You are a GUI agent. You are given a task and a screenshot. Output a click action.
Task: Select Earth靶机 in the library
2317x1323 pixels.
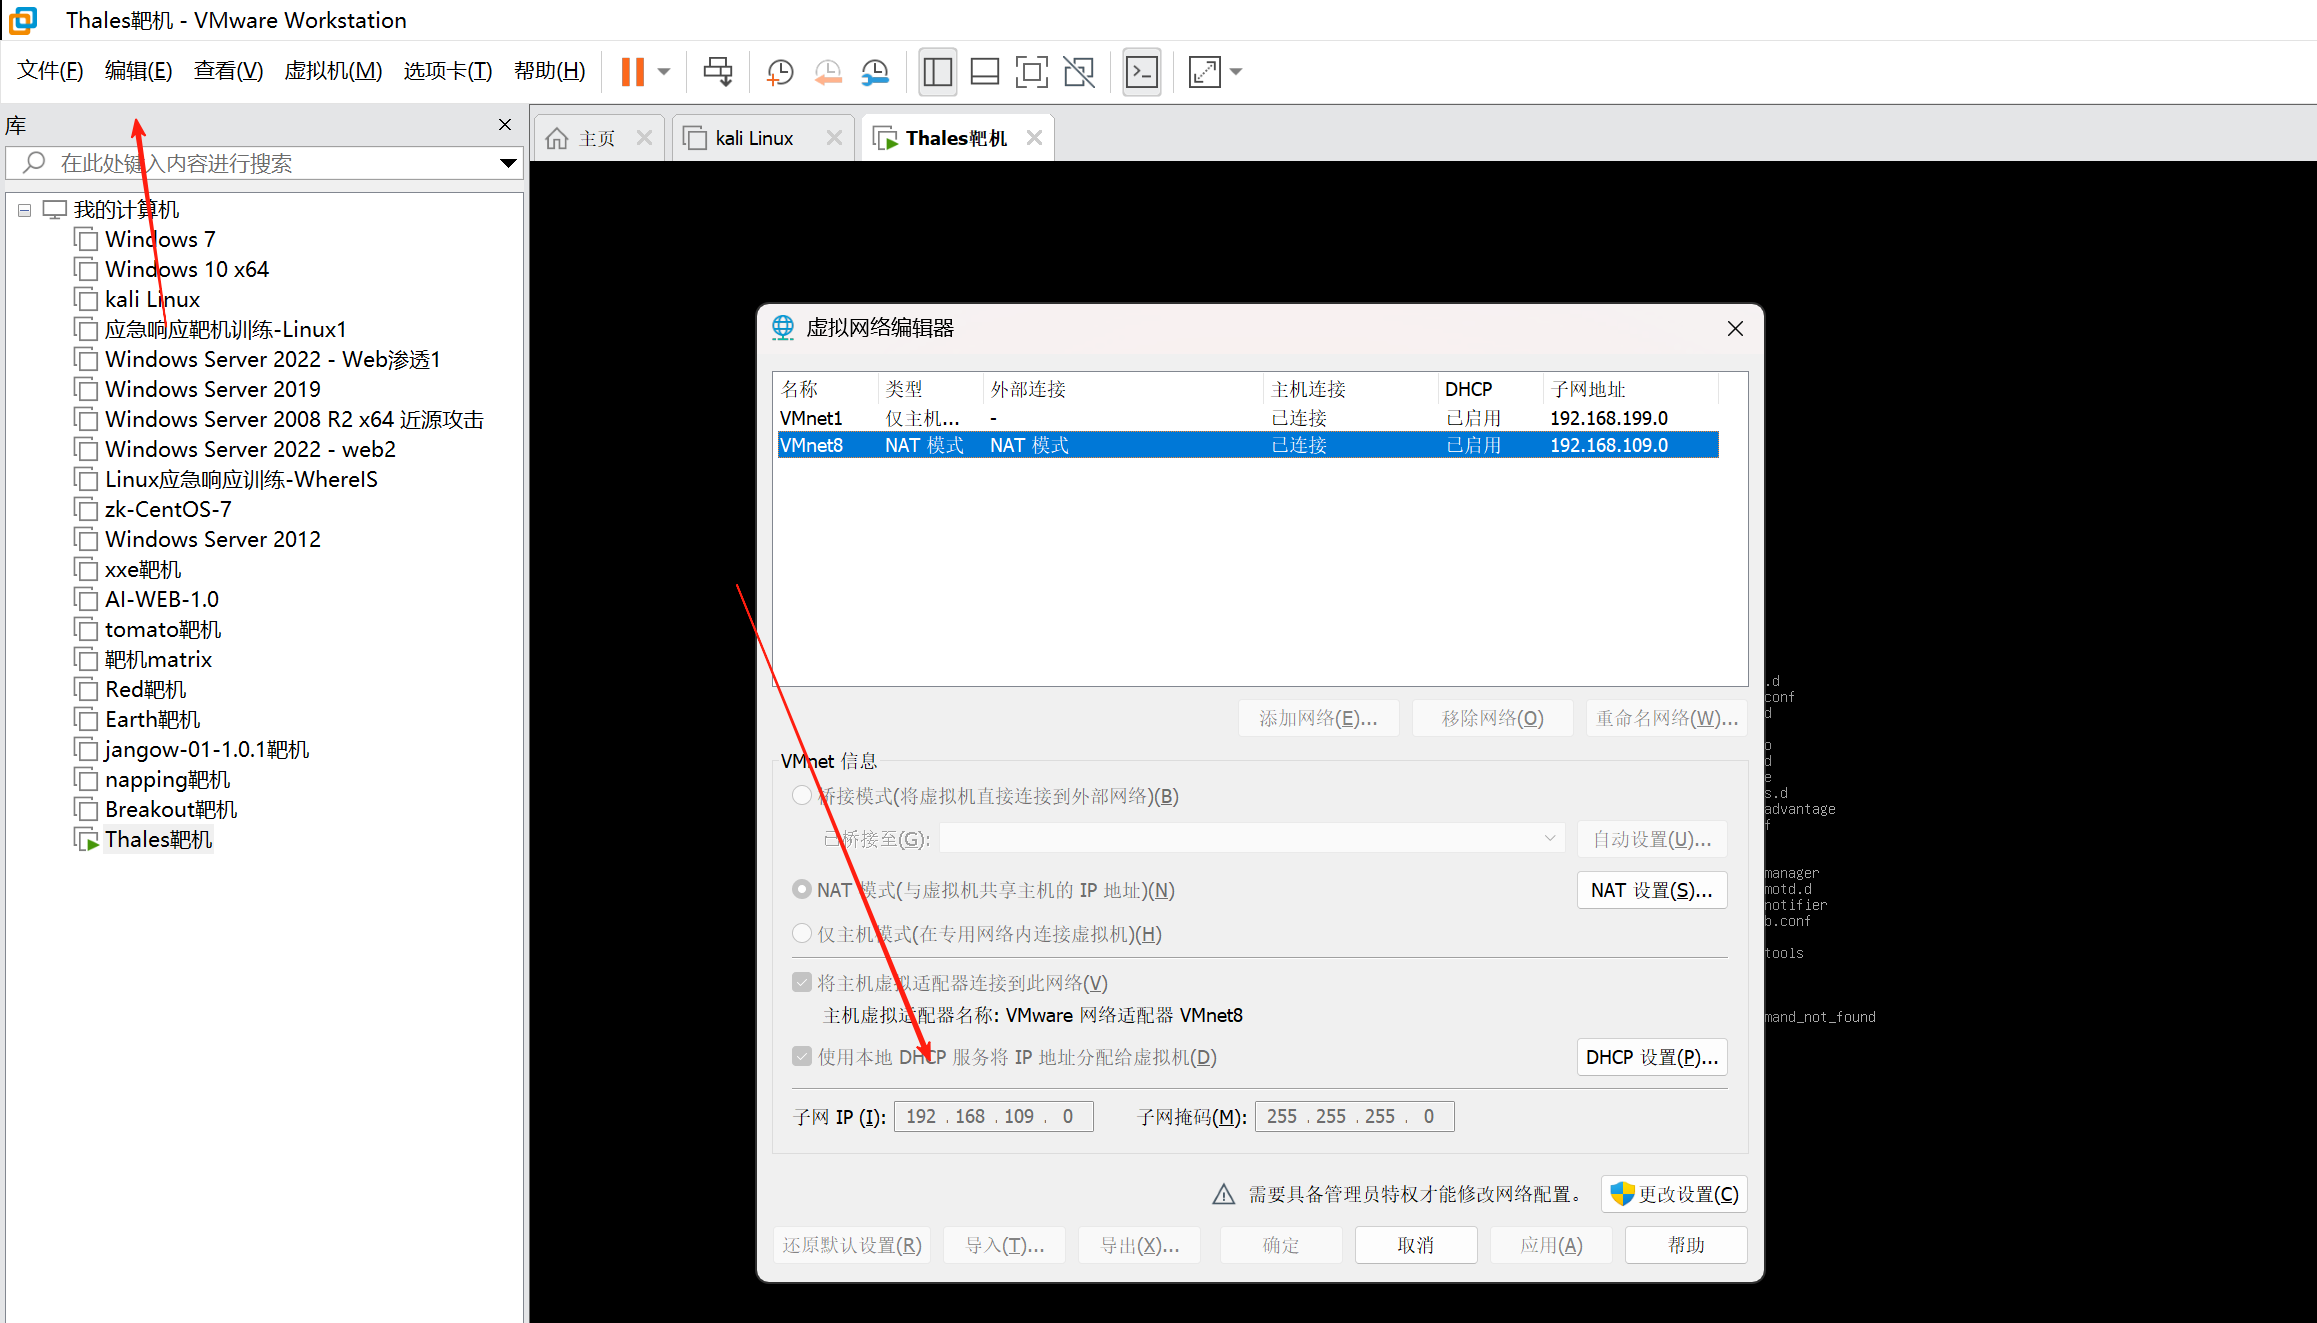pos(152,720)
